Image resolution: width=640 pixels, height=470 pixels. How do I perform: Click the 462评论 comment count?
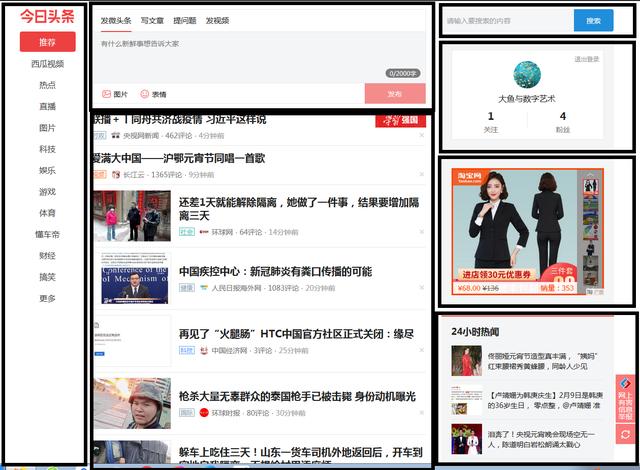[x=178, y=135]
